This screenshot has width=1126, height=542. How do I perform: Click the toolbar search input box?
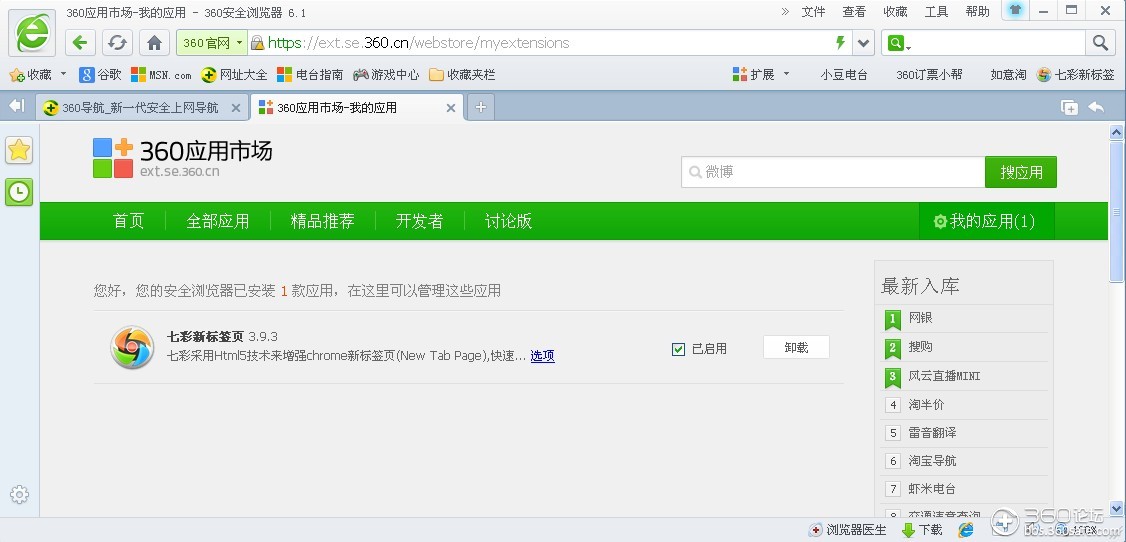pos(998,43)
